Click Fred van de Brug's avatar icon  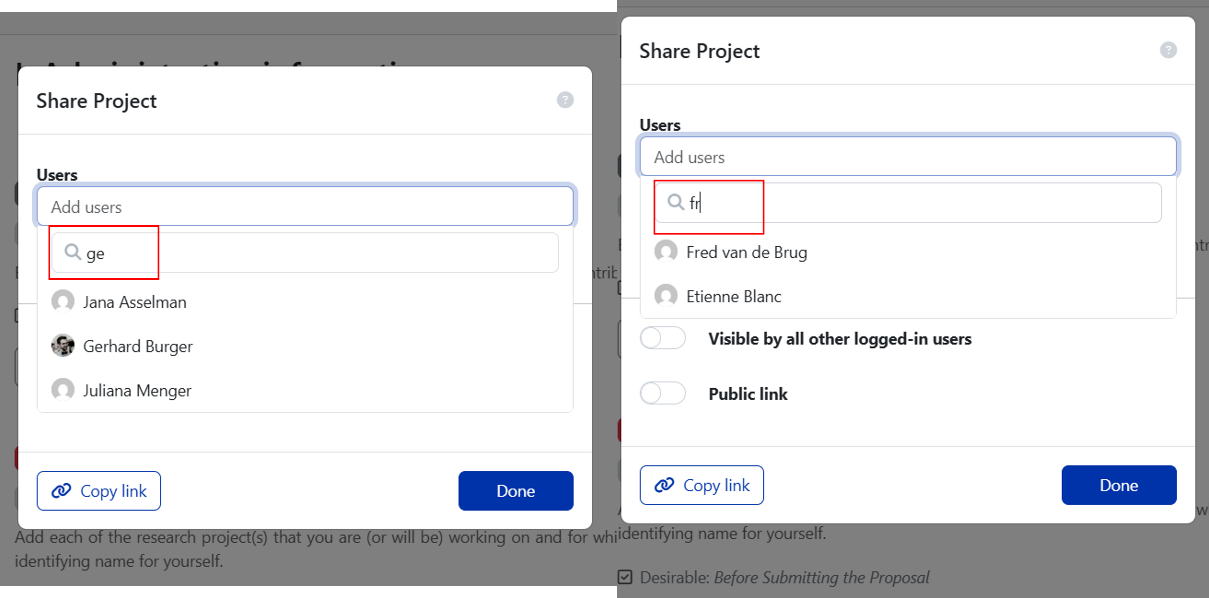coord(666,252)
